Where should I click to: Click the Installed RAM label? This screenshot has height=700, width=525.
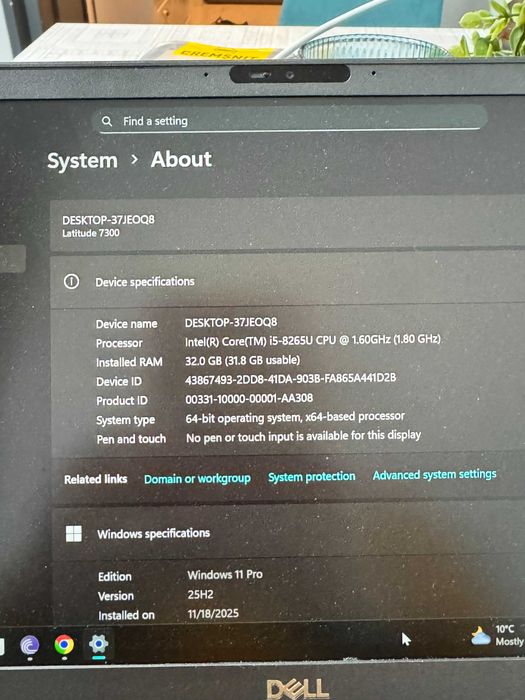(129, 362)
